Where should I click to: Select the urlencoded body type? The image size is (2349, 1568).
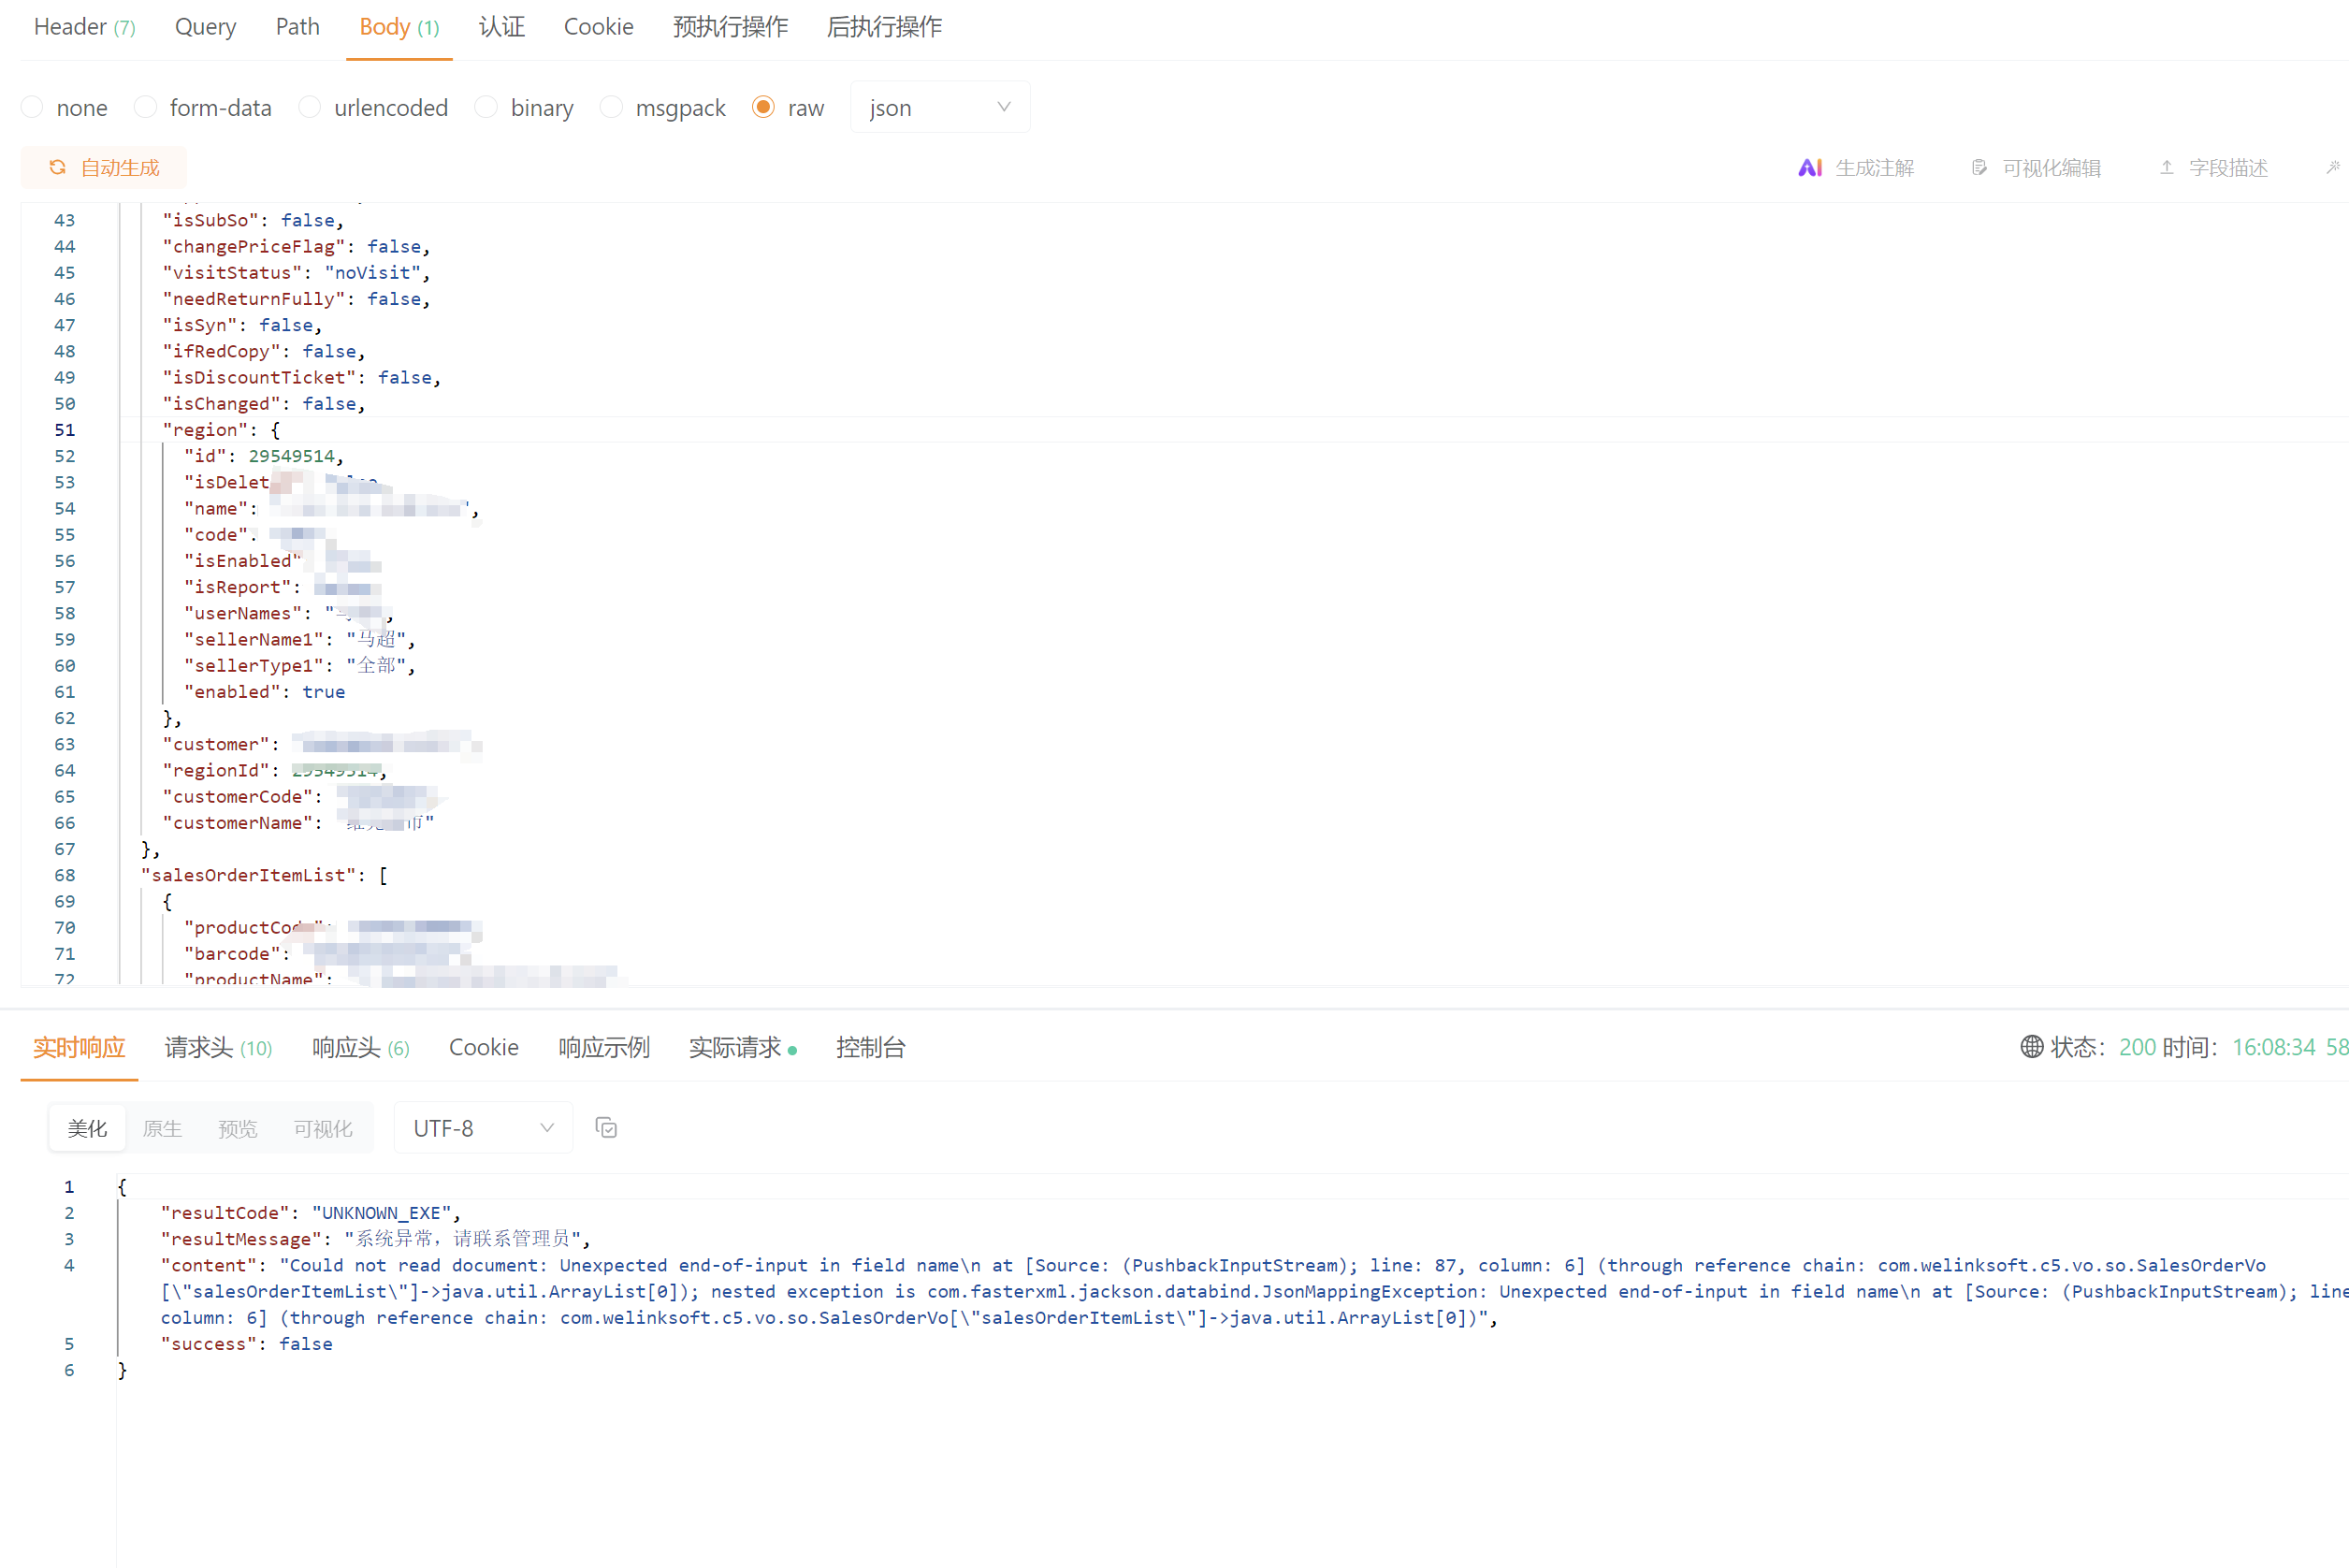(x=373, y=107)
